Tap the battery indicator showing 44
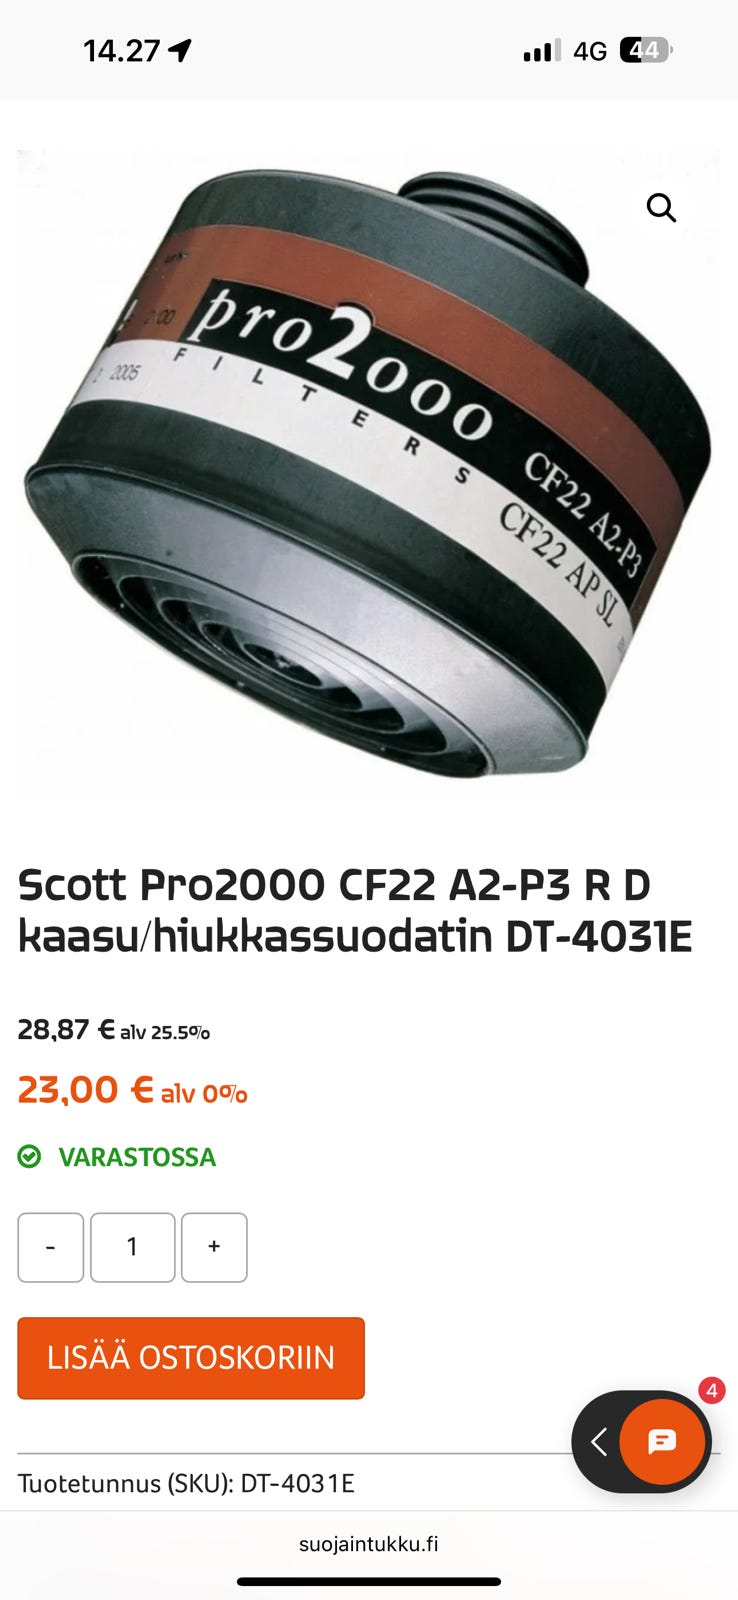 coord(647,50)
